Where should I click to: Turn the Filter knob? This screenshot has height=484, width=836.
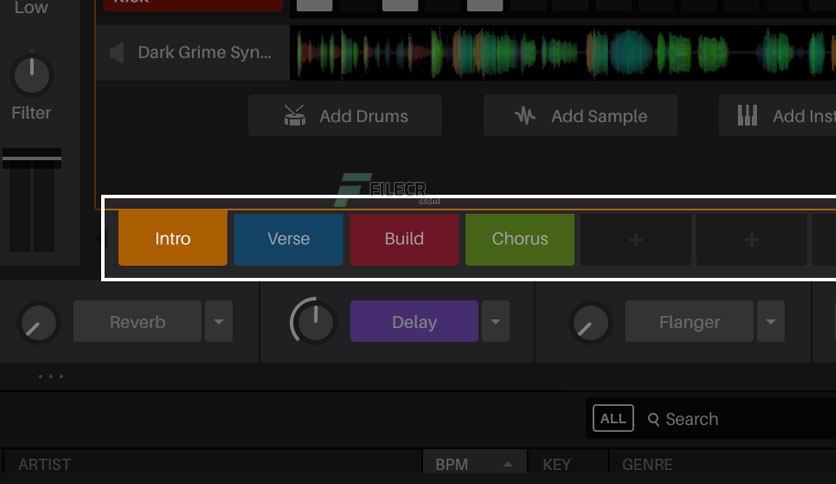click(x=32, y=75)
